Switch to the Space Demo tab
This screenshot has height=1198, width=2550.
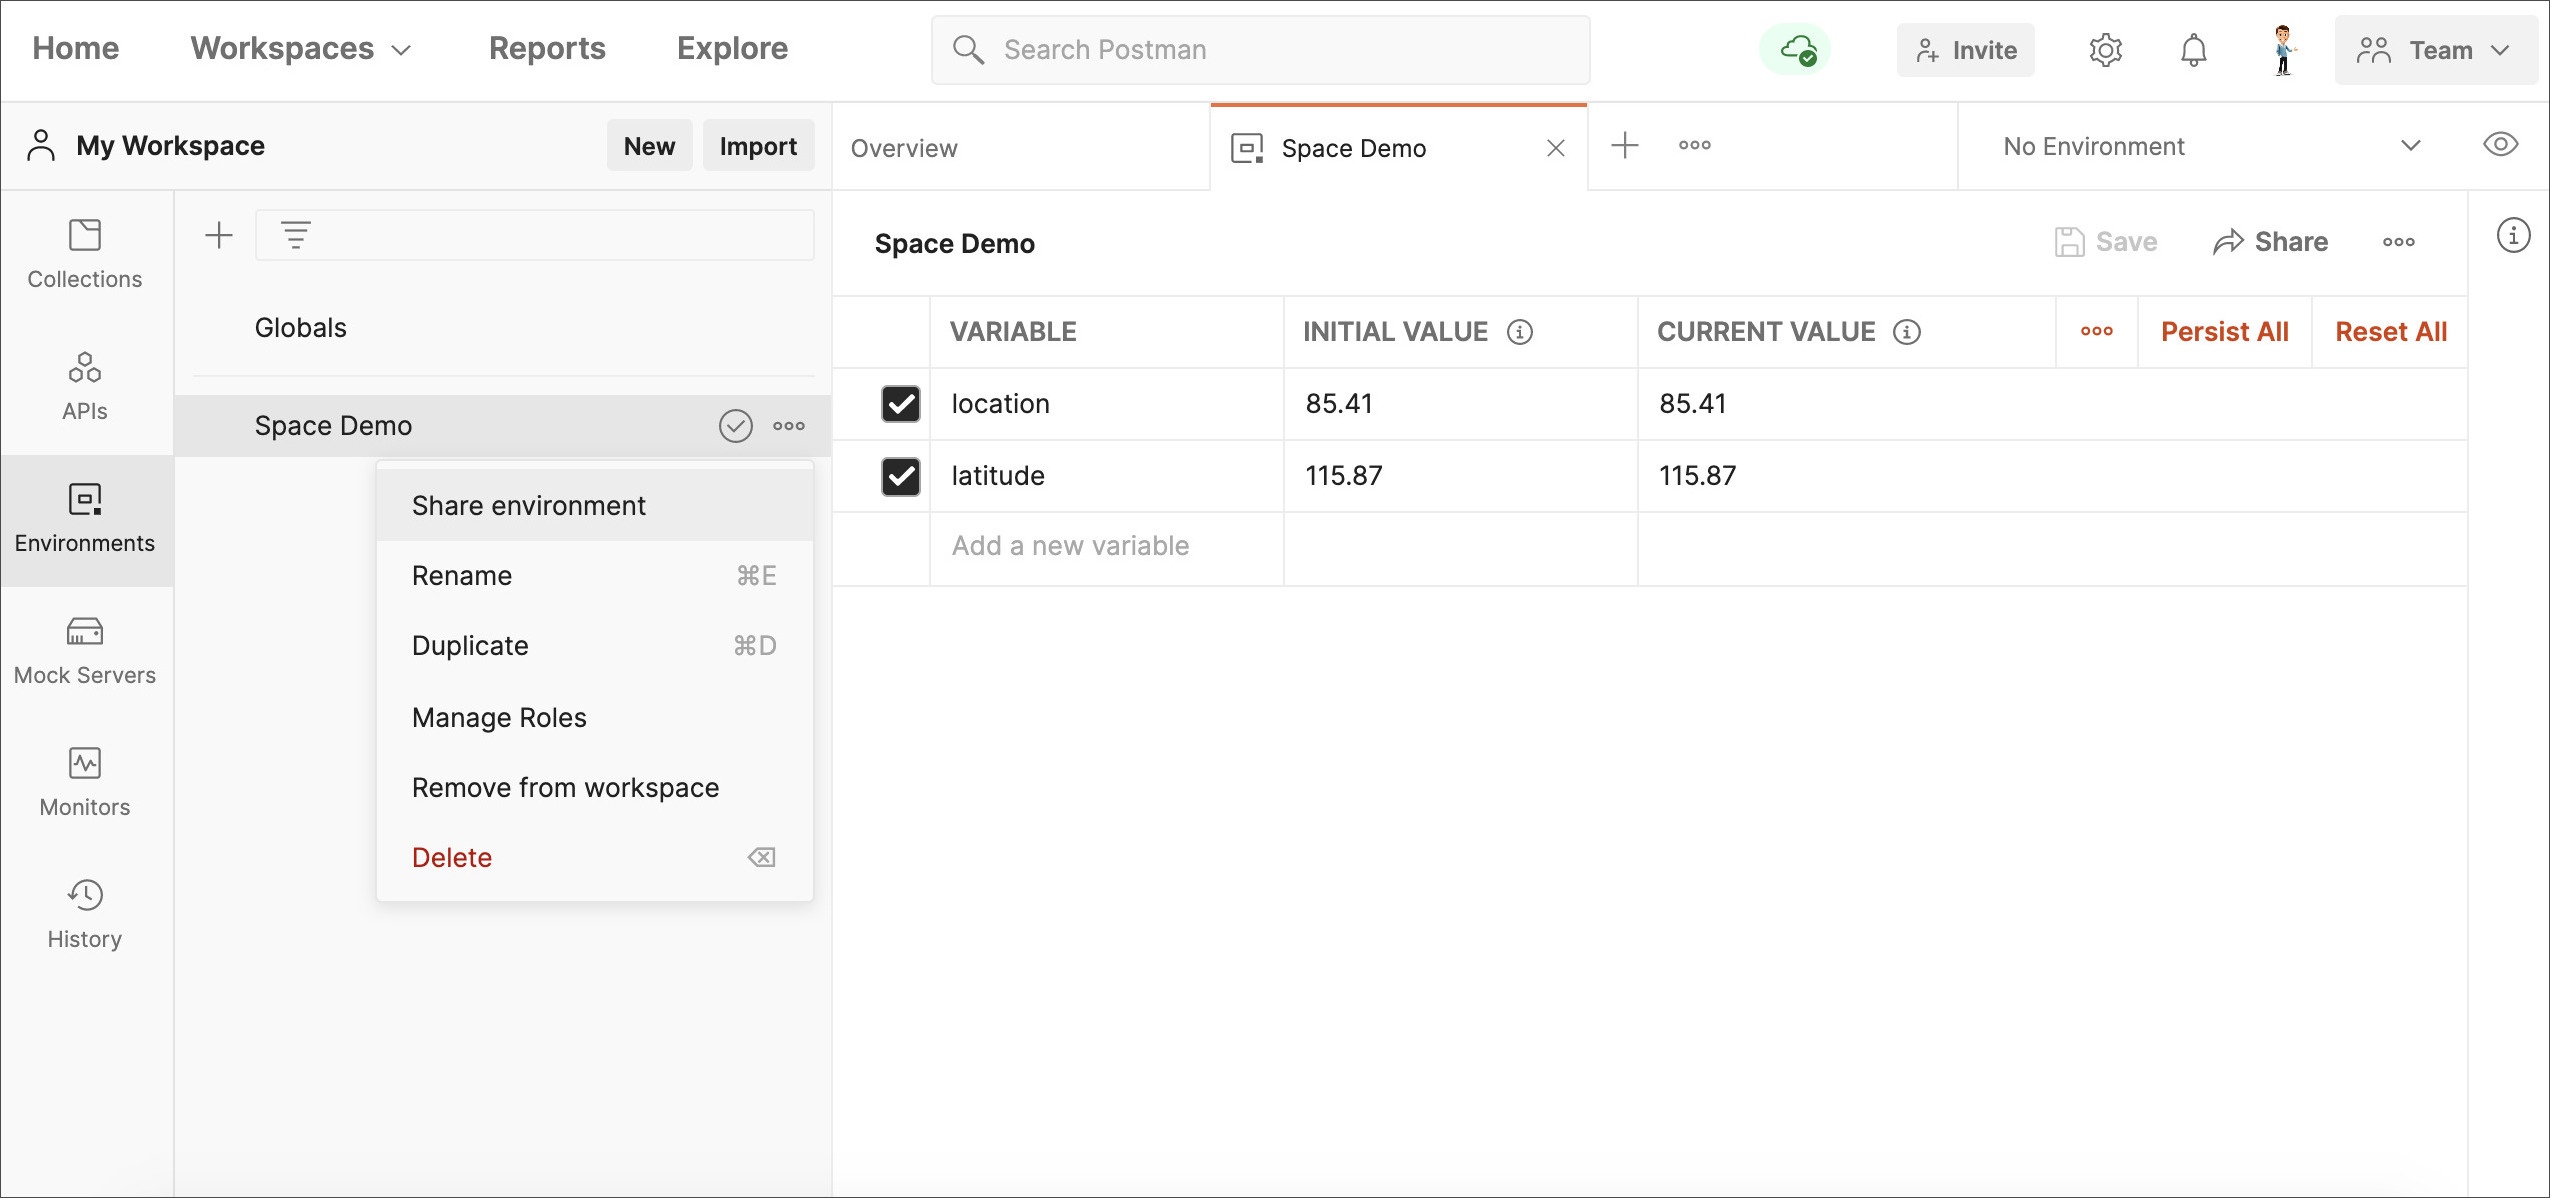1398,148
